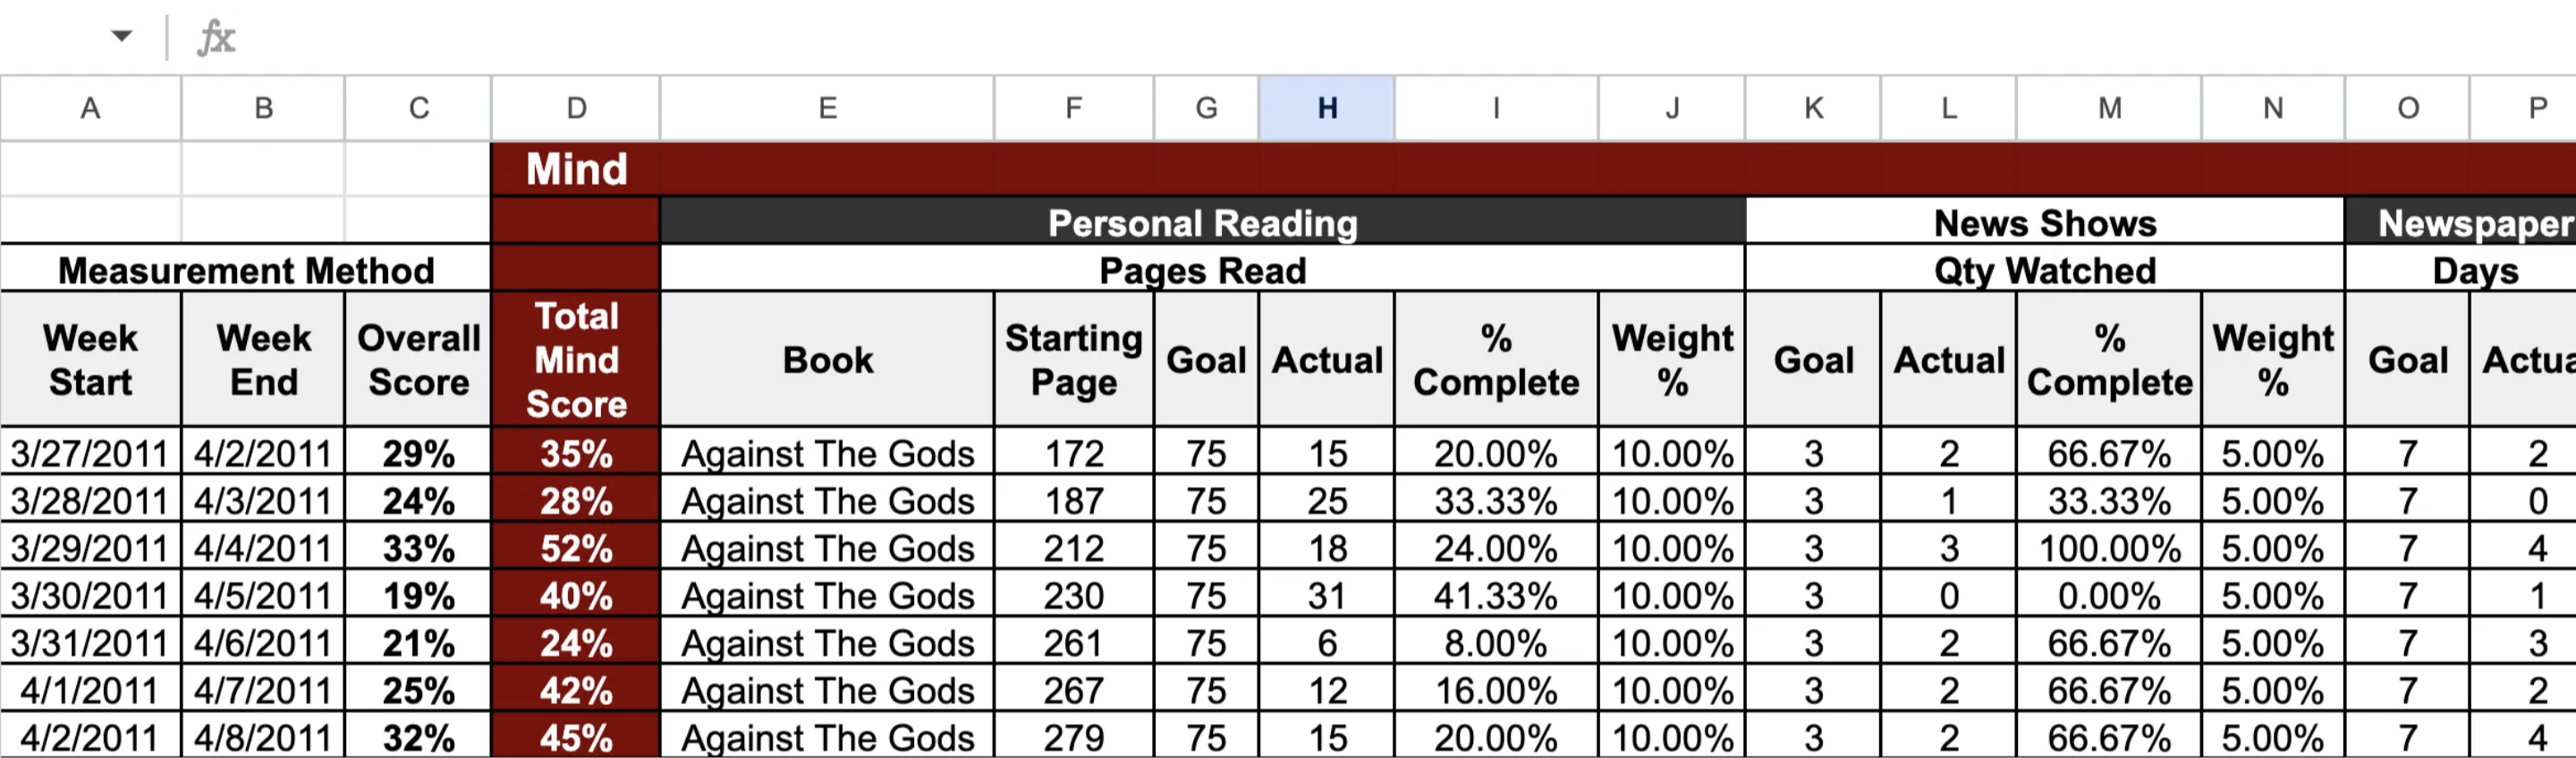Select the Starting Page value 230
2576x758 pixels.
click(x=1074, y=596)
